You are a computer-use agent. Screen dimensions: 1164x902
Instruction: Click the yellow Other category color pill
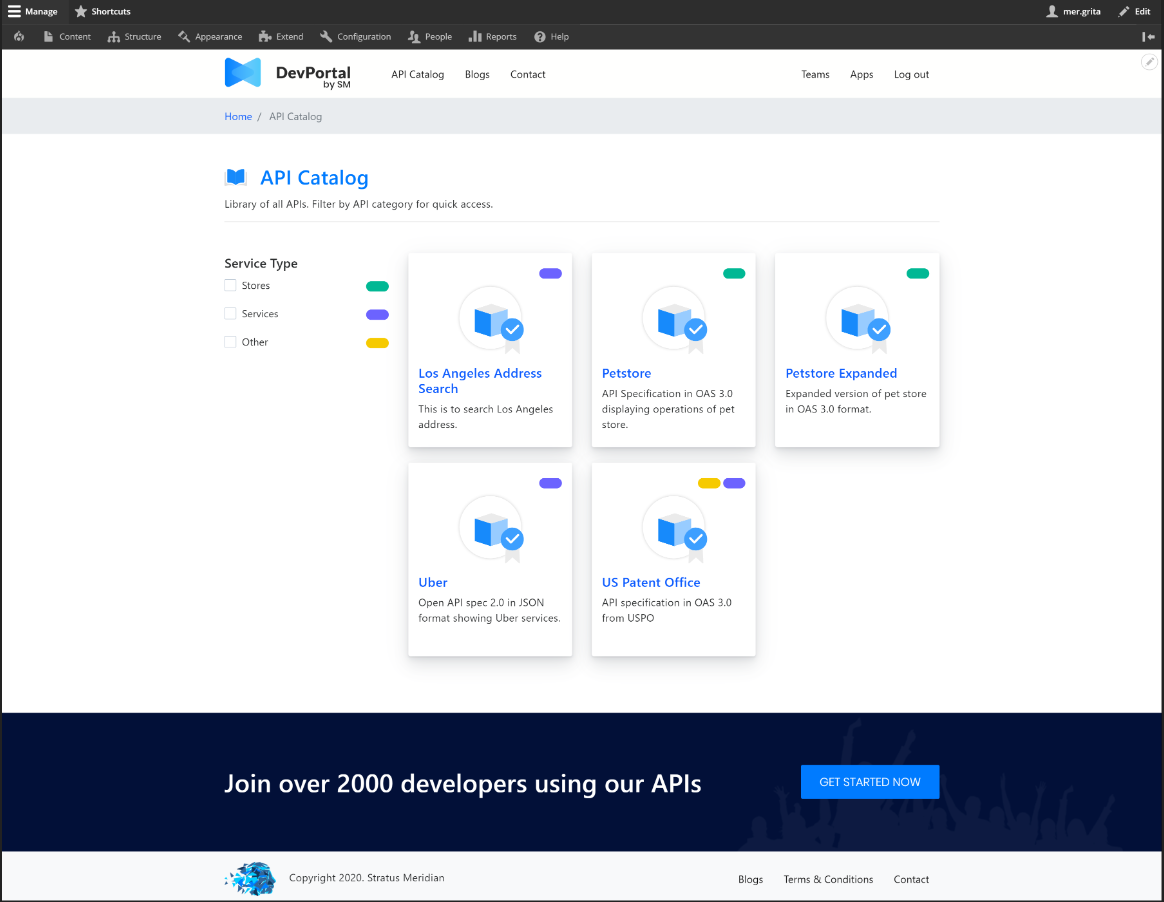pyautogui.click(x=377, y=343)
